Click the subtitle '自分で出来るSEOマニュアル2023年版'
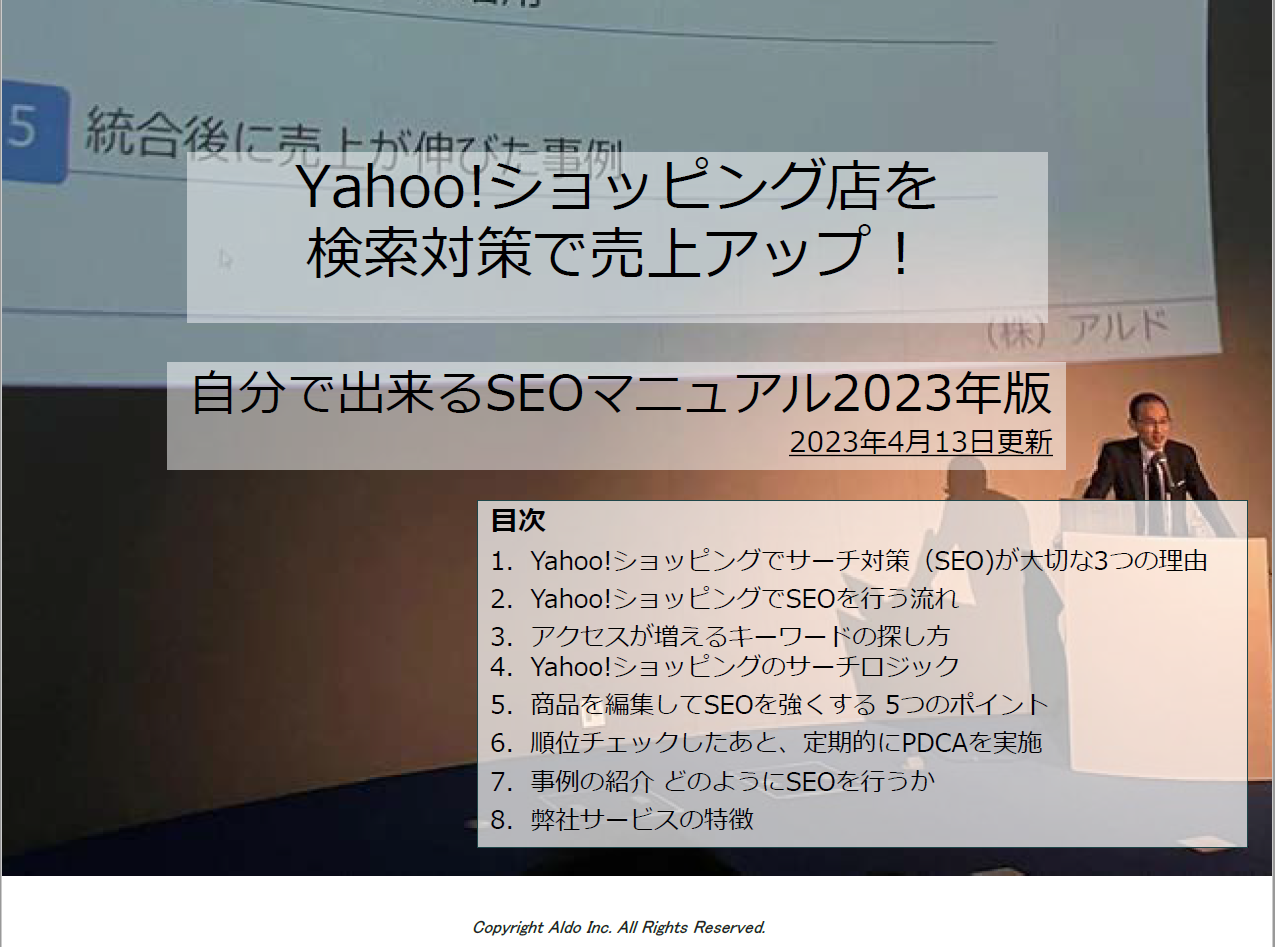This screenshot has height=947, width=1275. pos(621,394)
